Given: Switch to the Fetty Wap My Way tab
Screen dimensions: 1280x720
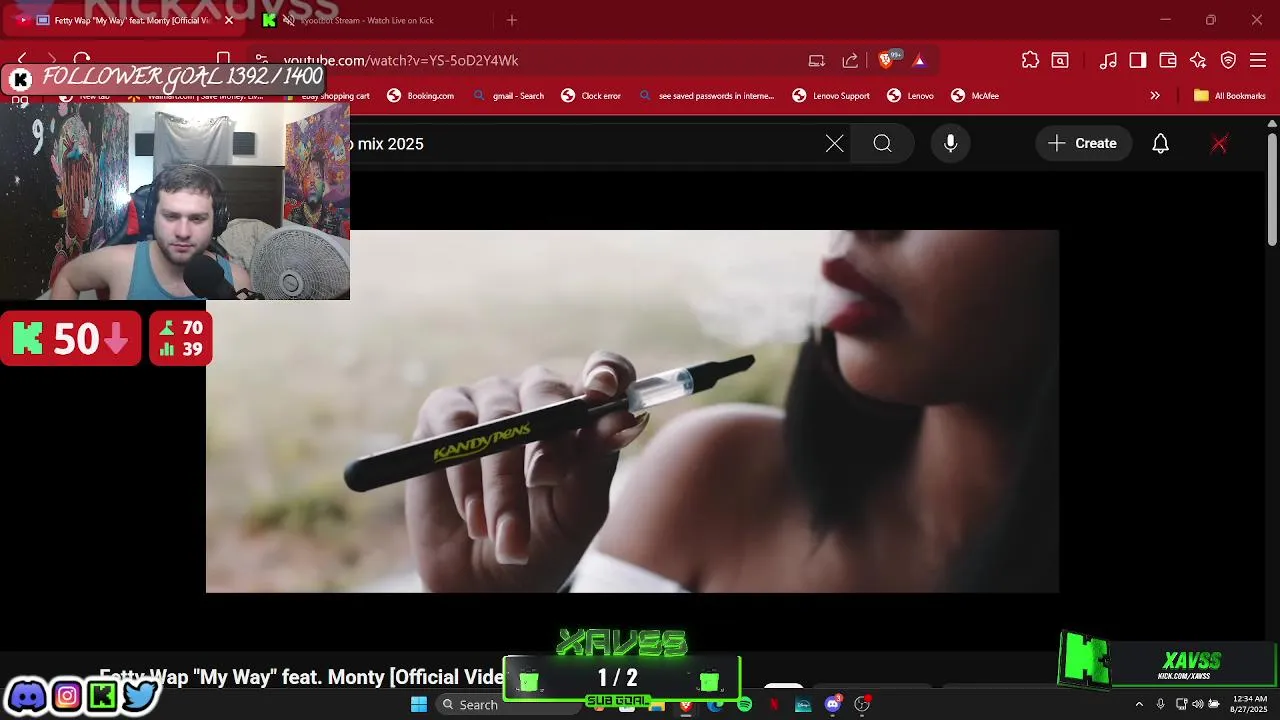Looking at the screenshot, I should (125, 20).
